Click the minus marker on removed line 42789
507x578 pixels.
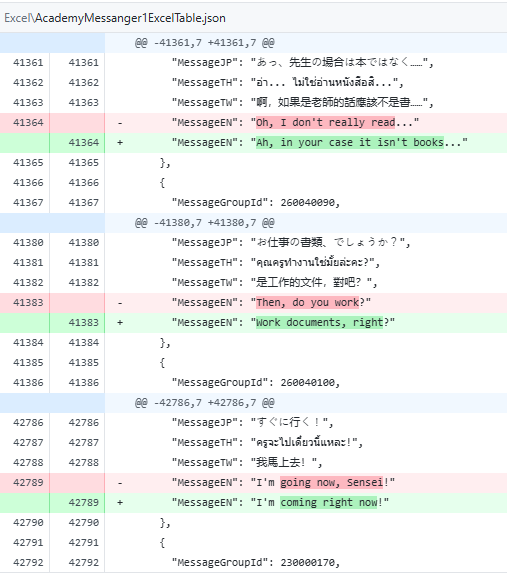pyautogui.click(x=120, y=483)
